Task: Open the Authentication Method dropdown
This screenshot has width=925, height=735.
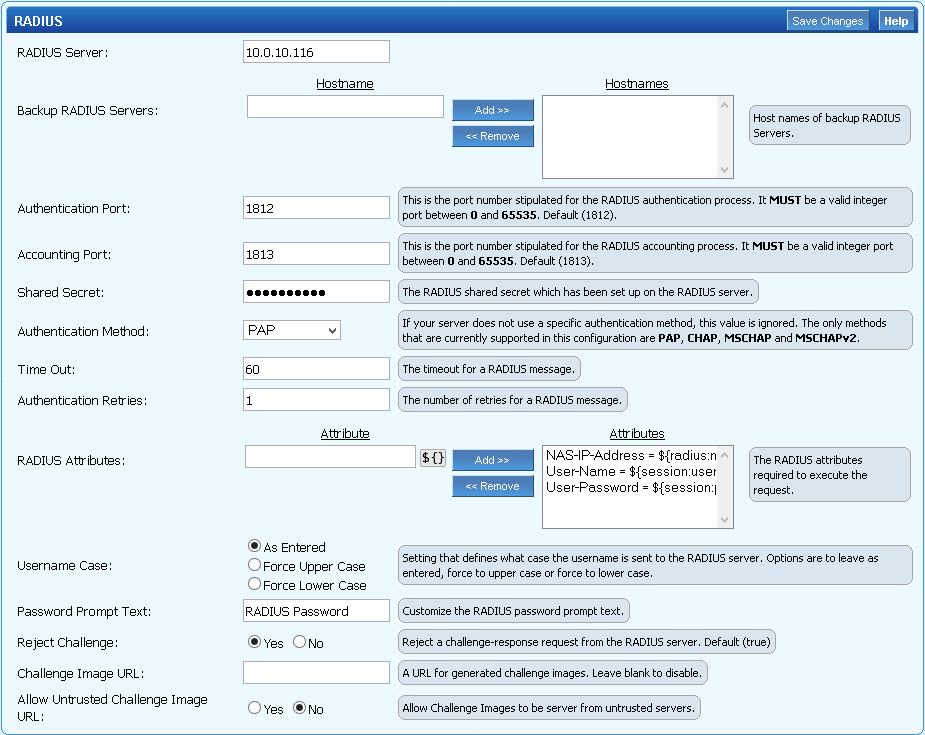Action: (x=291, y=330)
